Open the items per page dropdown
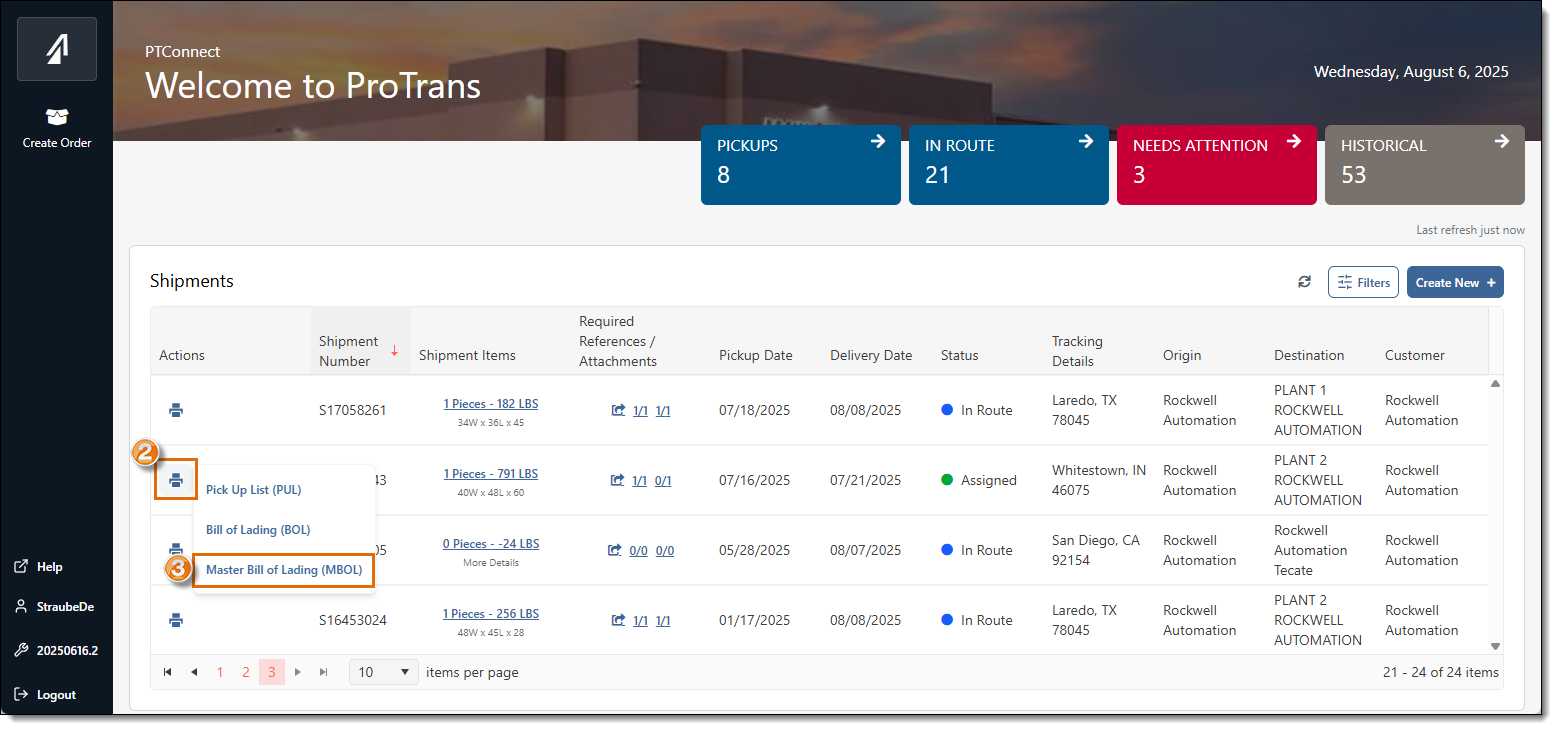1557x730 pixels. [384, 672]
